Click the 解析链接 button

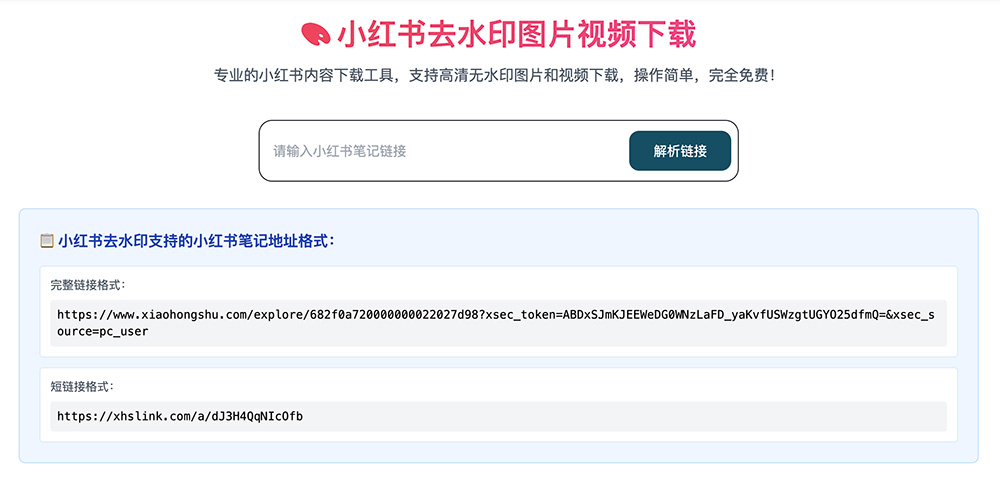click(x=680, y=151)
